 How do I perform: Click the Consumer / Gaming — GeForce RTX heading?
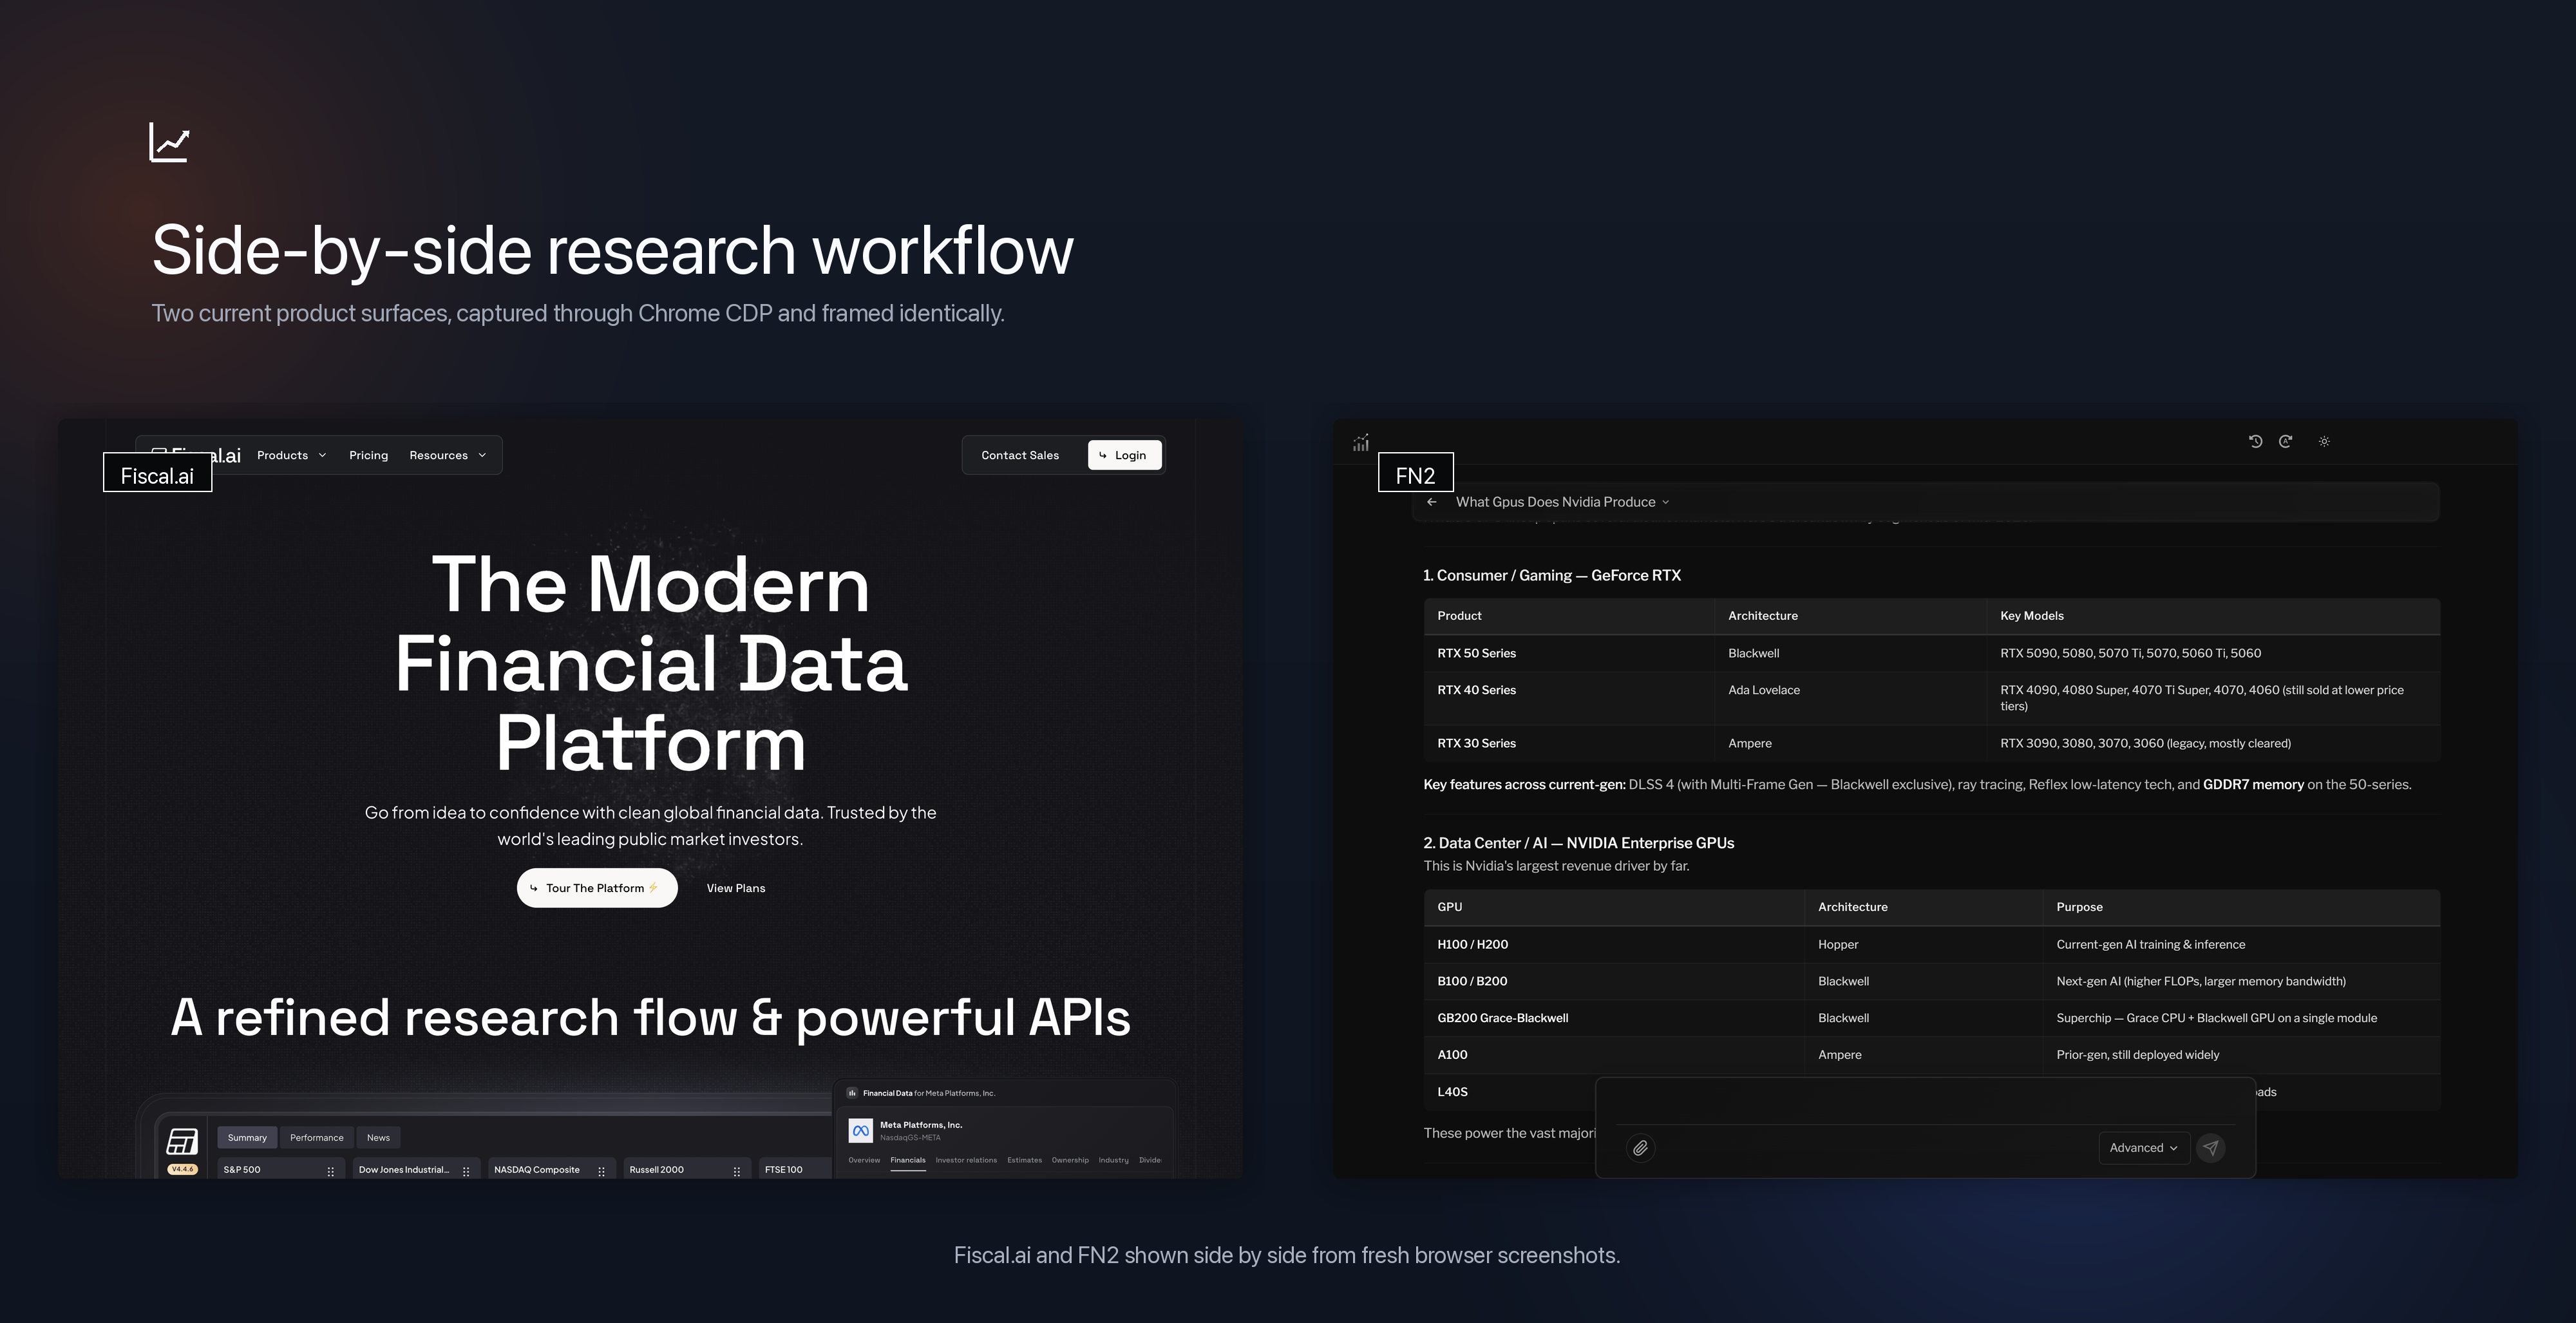(x=1552, y=575)
